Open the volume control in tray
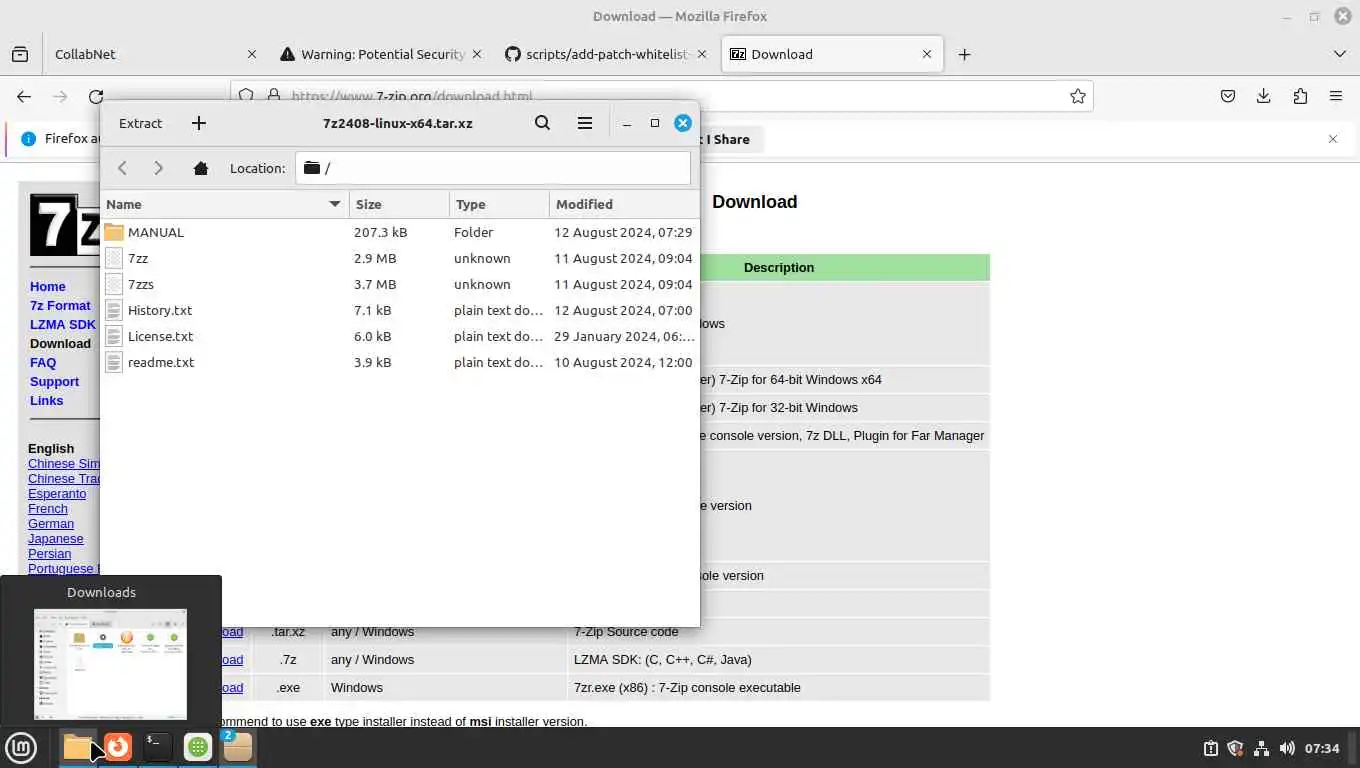 click(x=1287, y=748)
